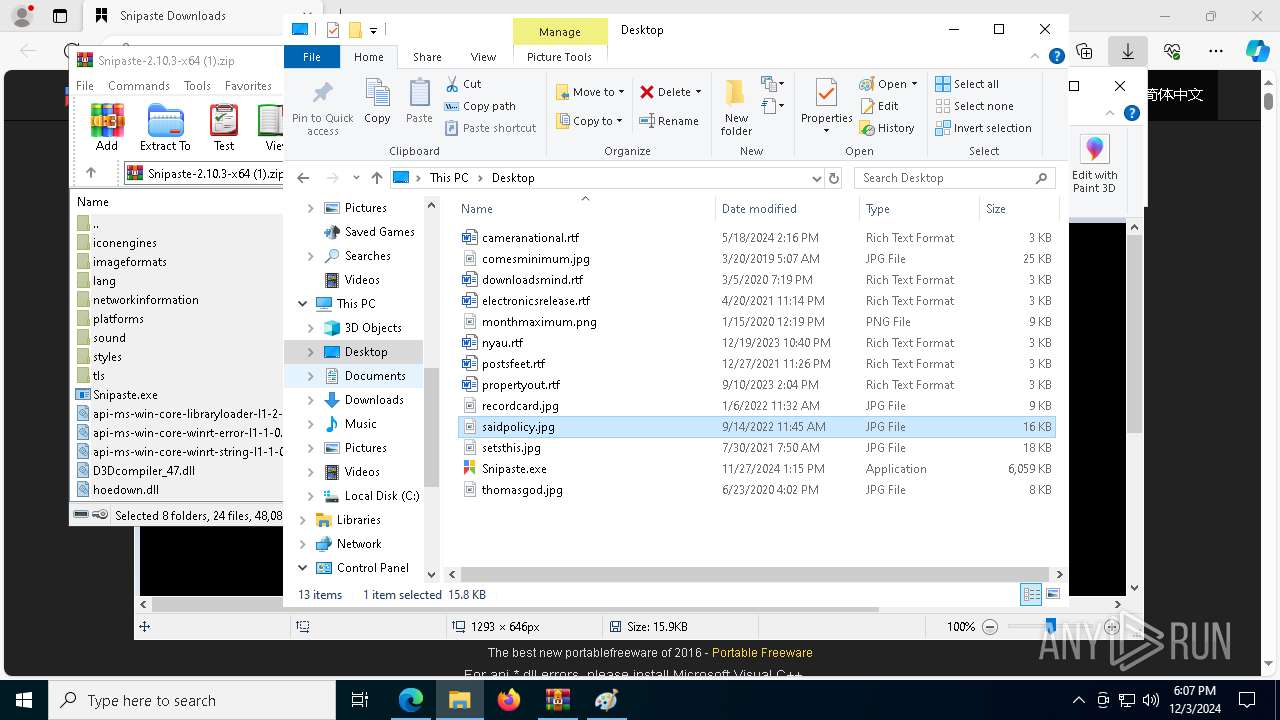Click Copy path in ribbon

click(x=480, y=106)
